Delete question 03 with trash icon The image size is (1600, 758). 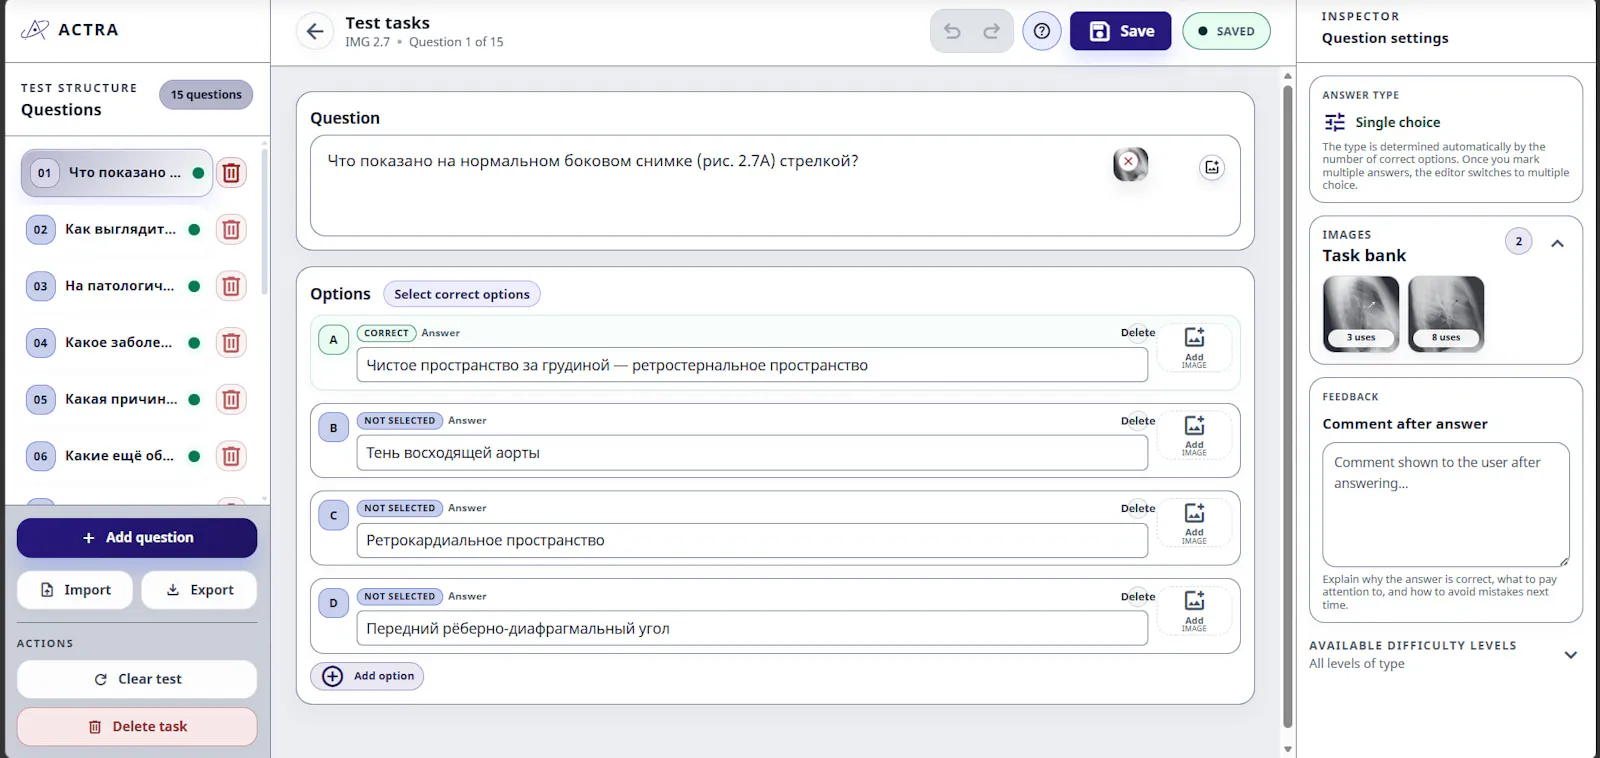click(231, 286)
